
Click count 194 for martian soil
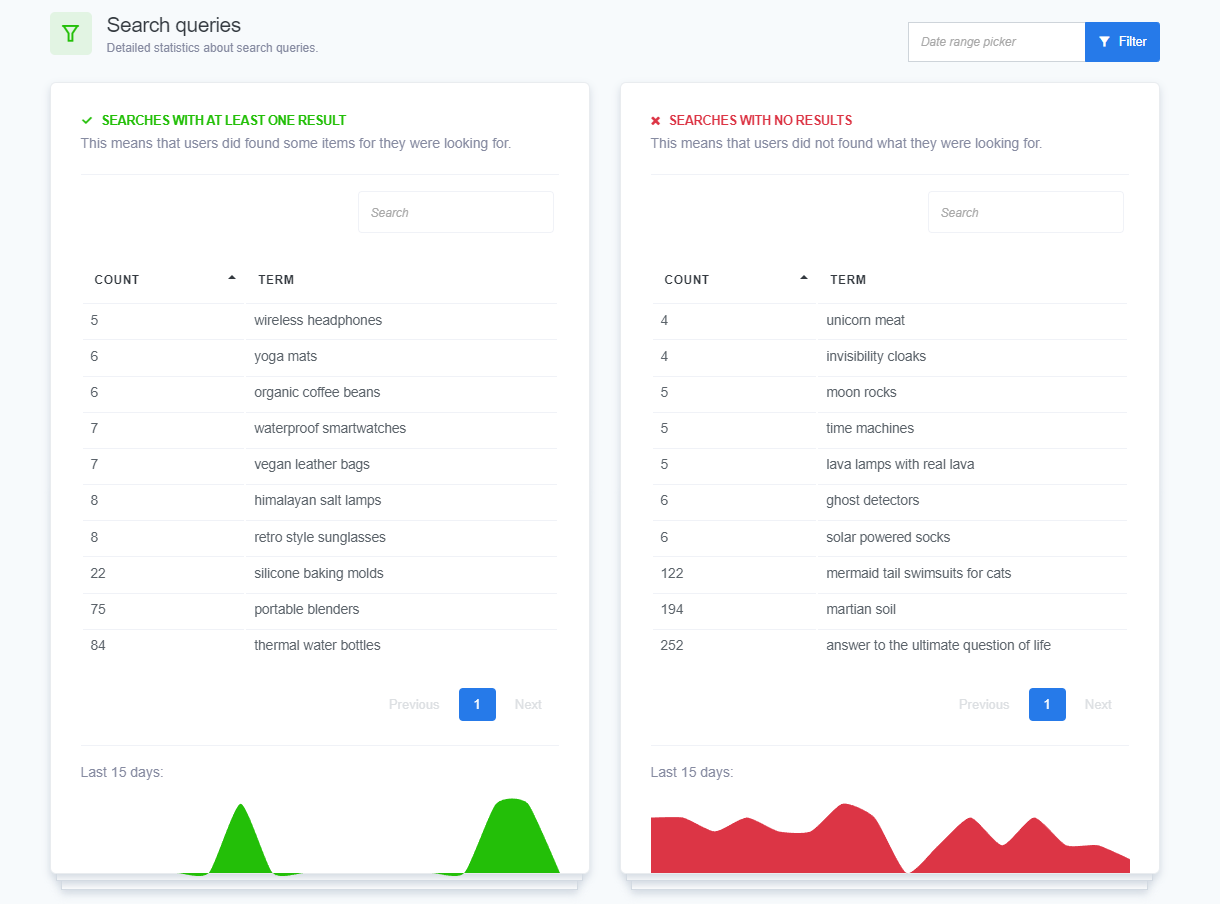pyautogui.click(x=672, y=609)
